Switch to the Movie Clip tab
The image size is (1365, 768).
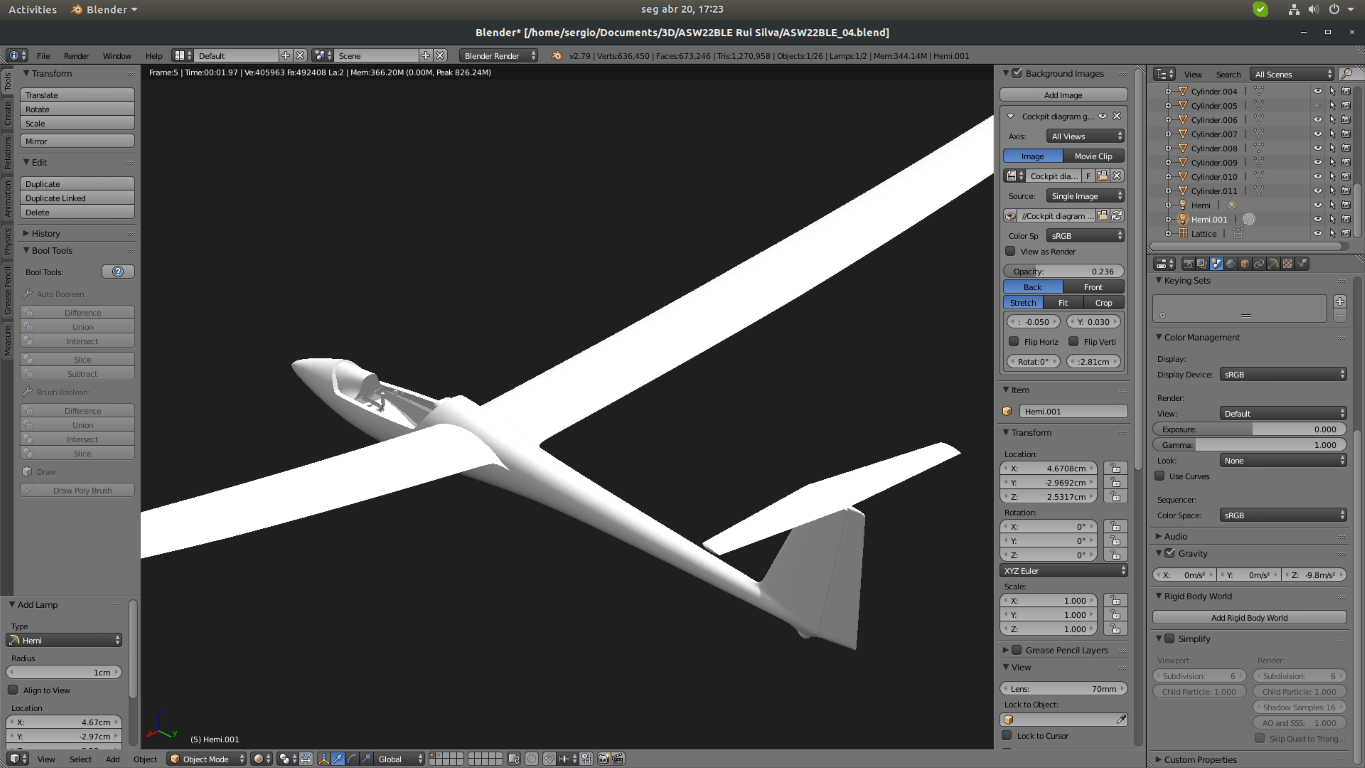[x=1093, y=156]
